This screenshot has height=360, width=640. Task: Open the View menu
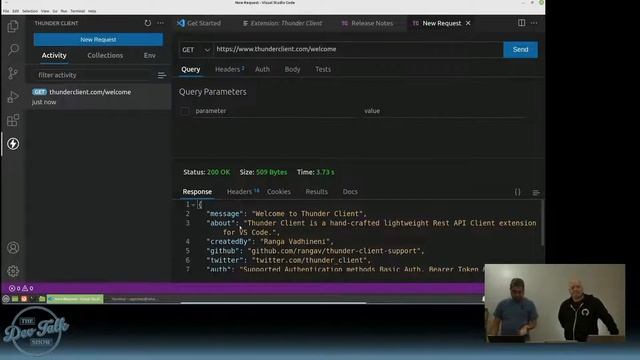tap(45, 11)
